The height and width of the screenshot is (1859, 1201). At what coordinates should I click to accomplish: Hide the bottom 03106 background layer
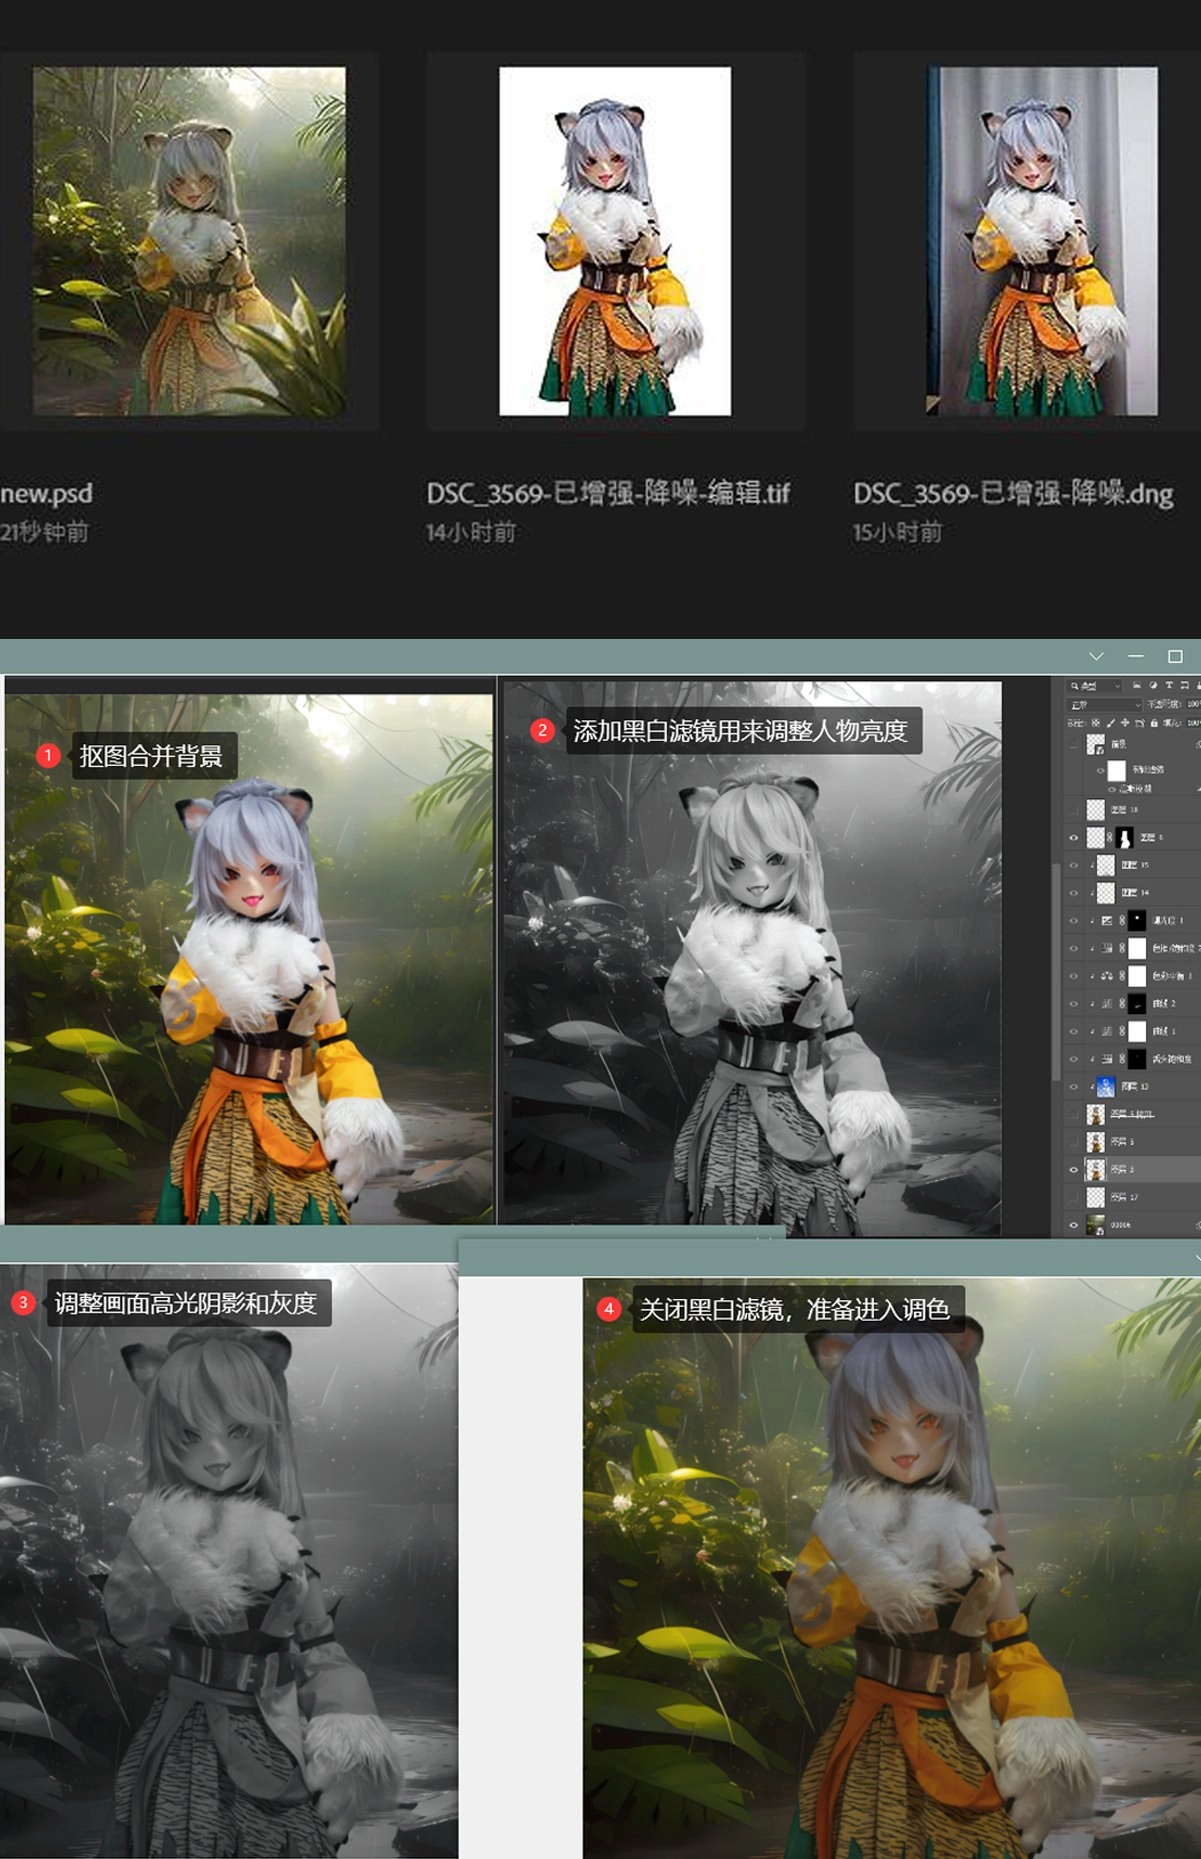point(1074,1225)
